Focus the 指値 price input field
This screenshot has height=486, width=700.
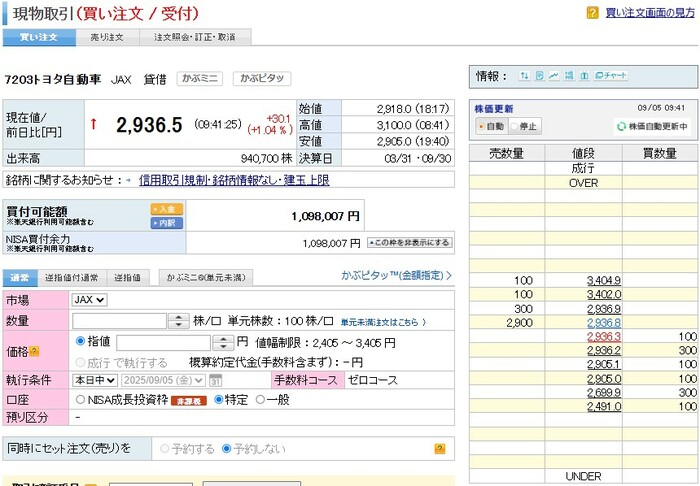(x=163, y=343)
